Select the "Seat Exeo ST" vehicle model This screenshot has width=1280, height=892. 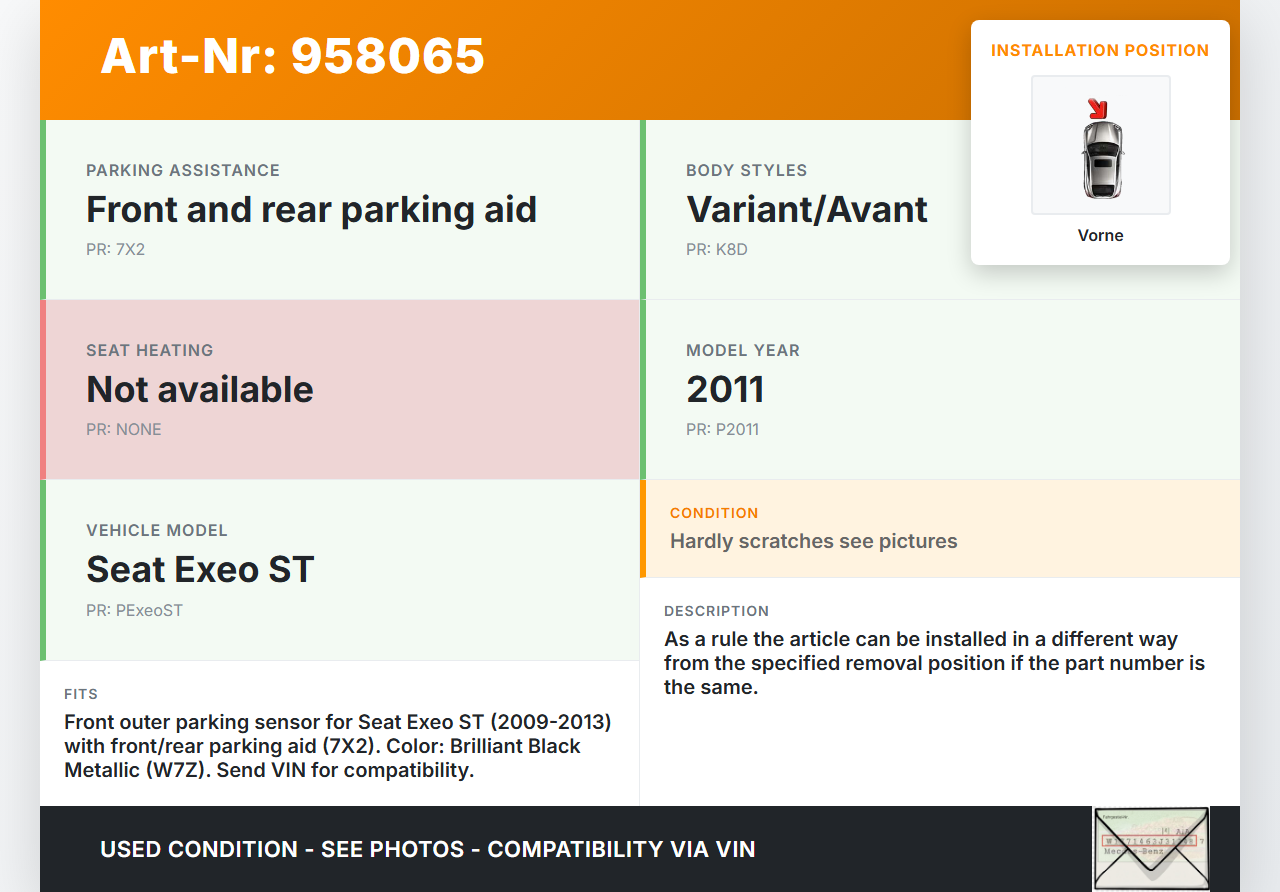pyautogui.click(x=200, y=570)
